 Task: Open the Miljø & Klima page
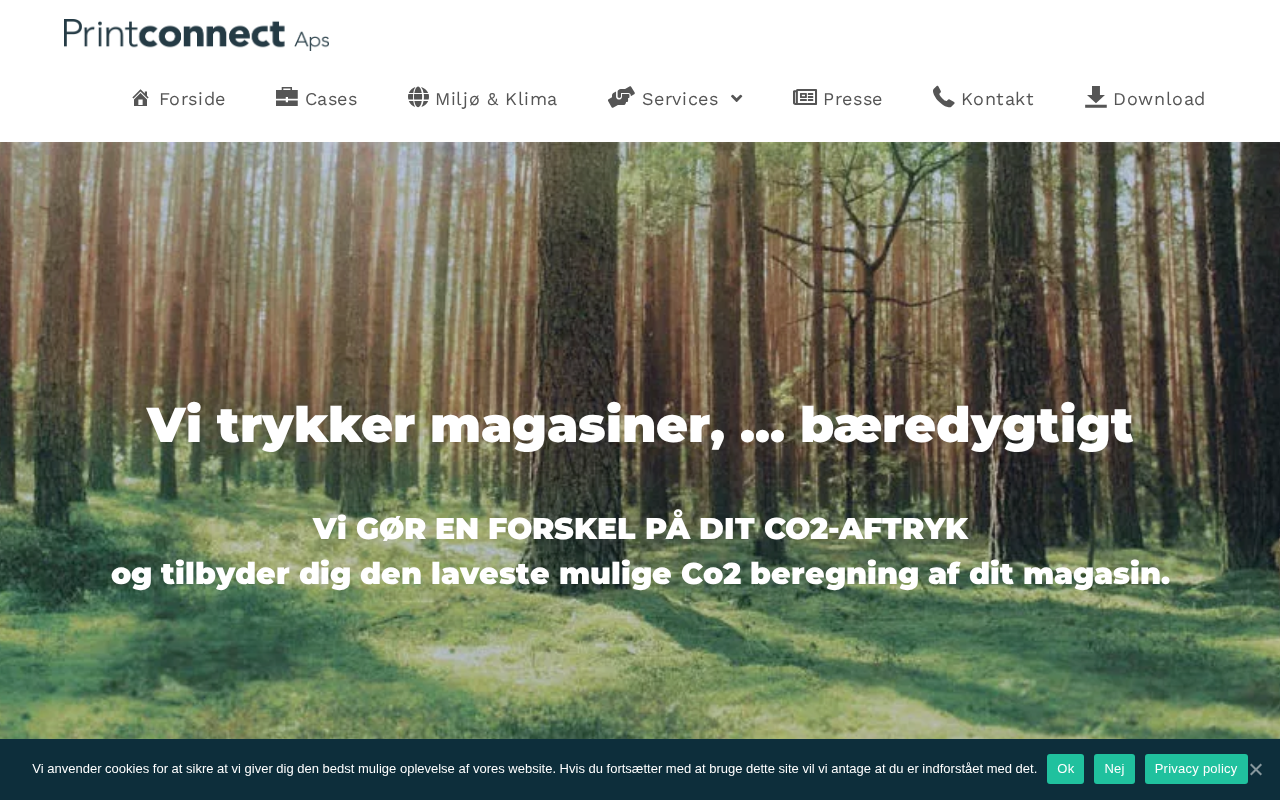coord(496,99)
